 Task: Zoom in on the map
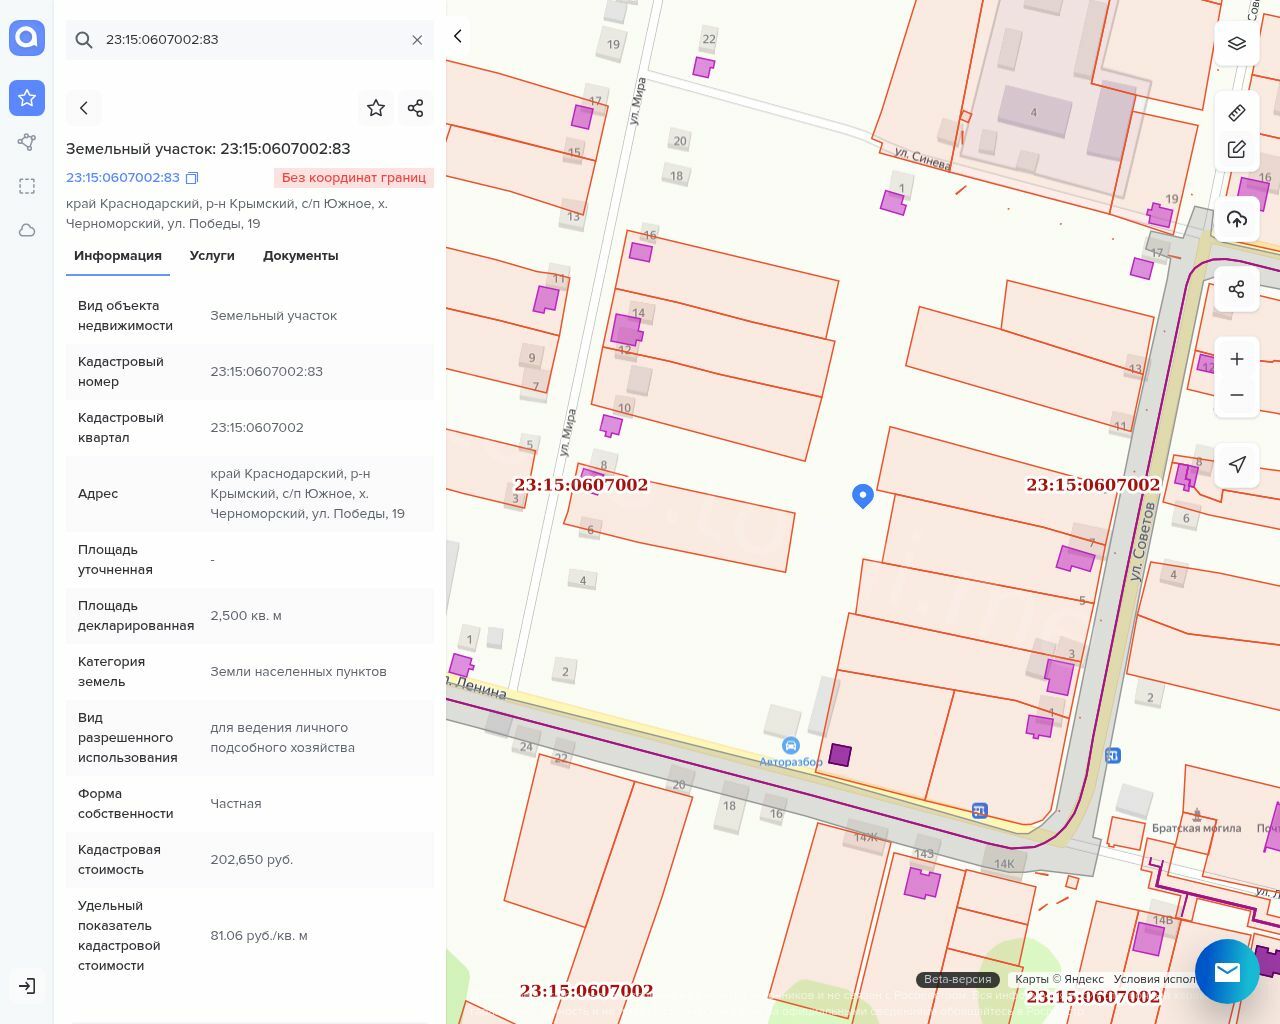[x=1237, y=359]
